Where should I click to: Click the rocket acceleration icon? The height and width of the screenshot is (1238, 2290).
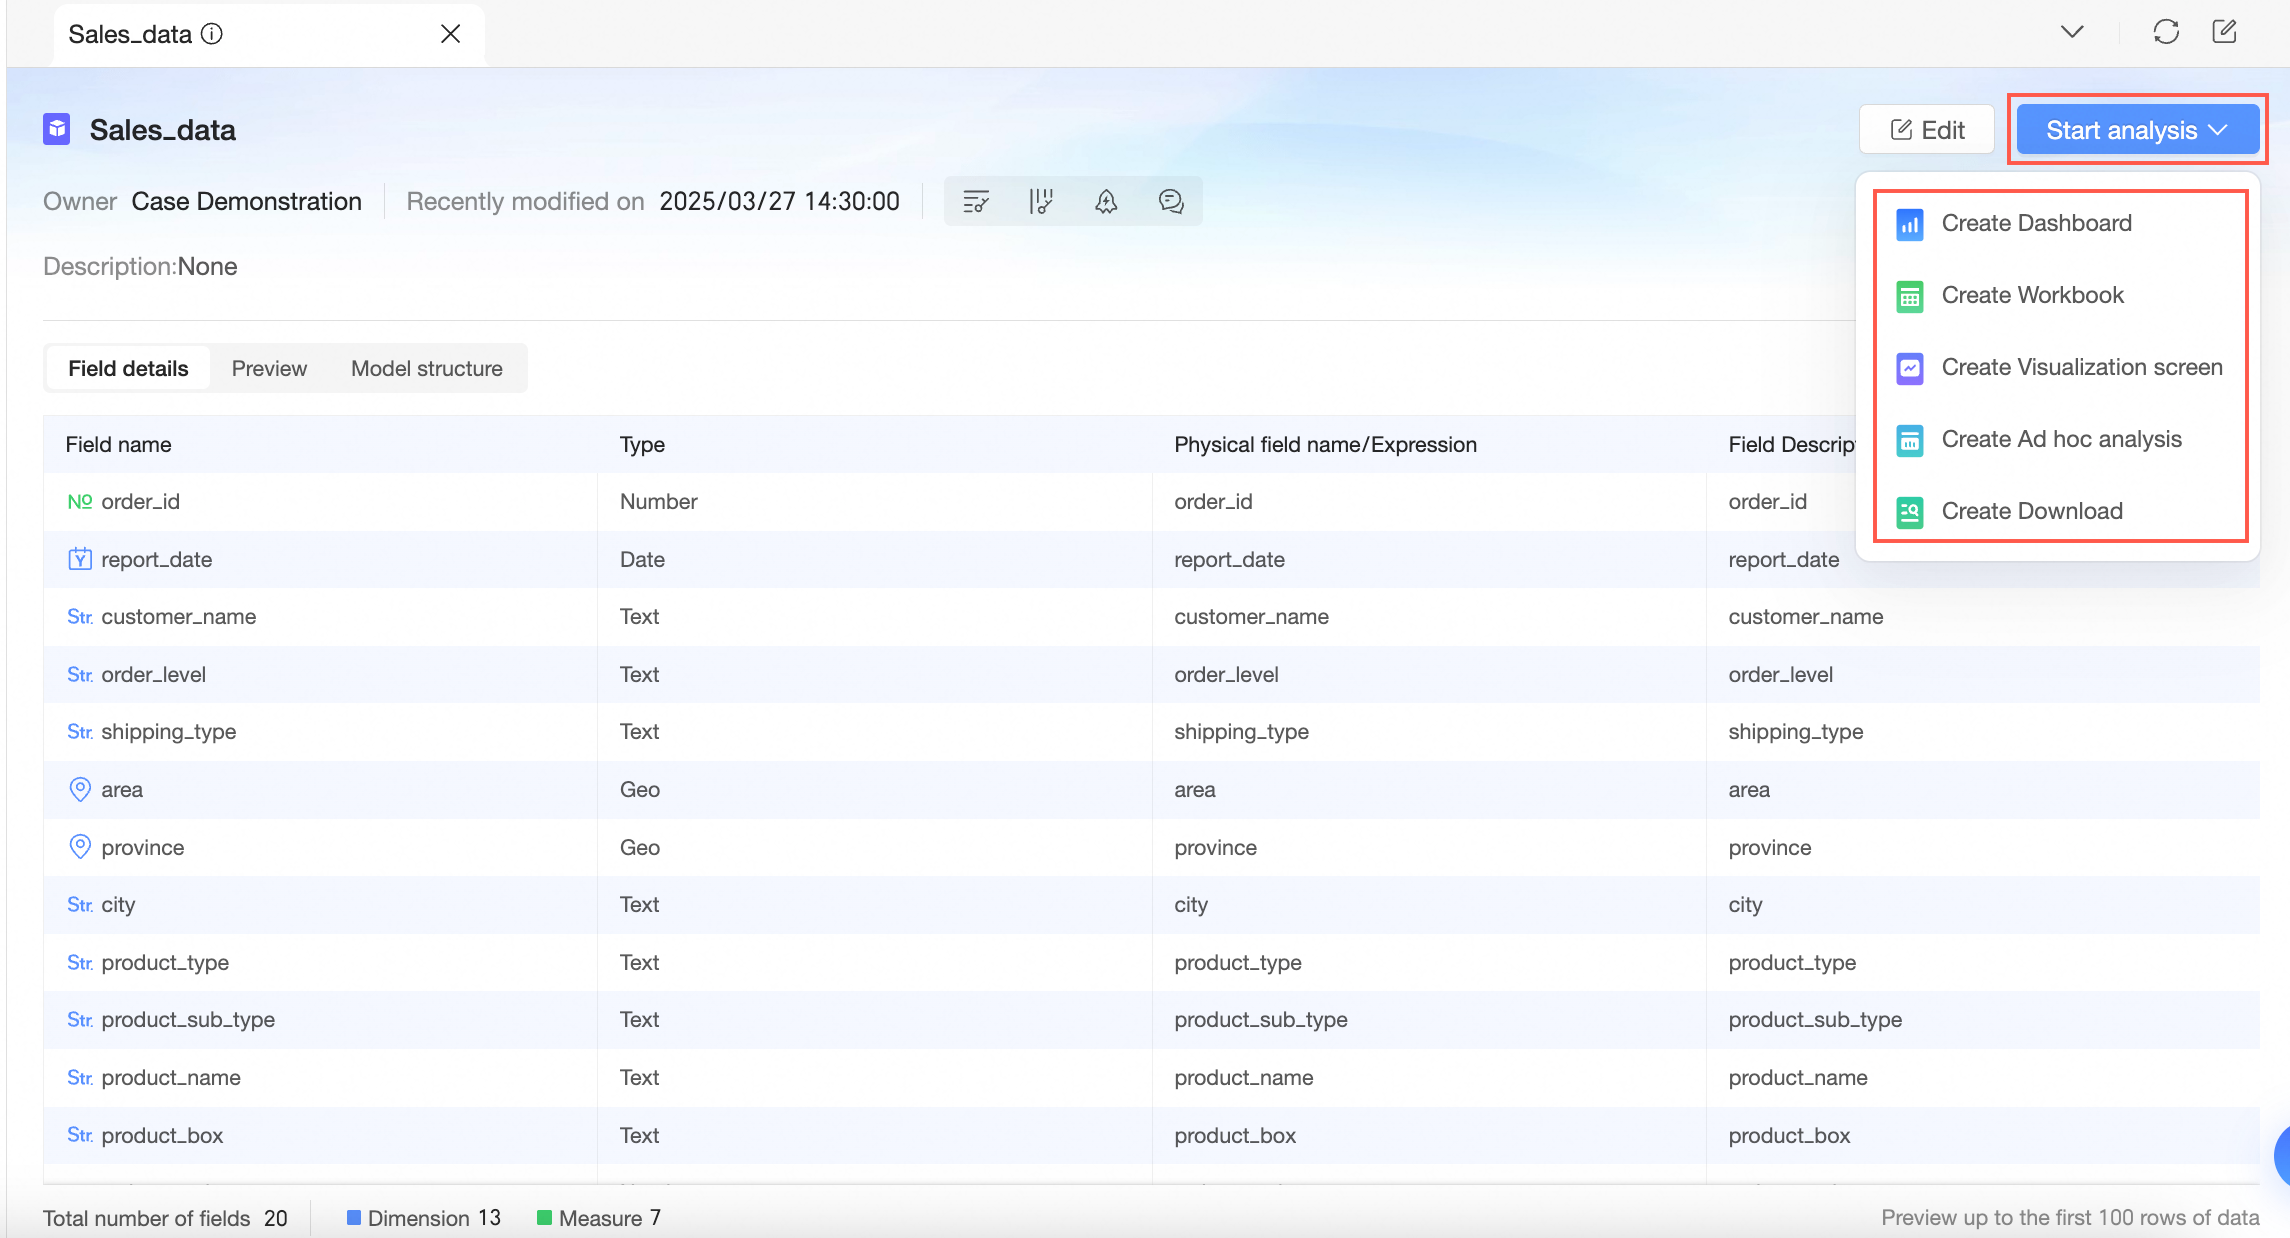point(1105,202)
